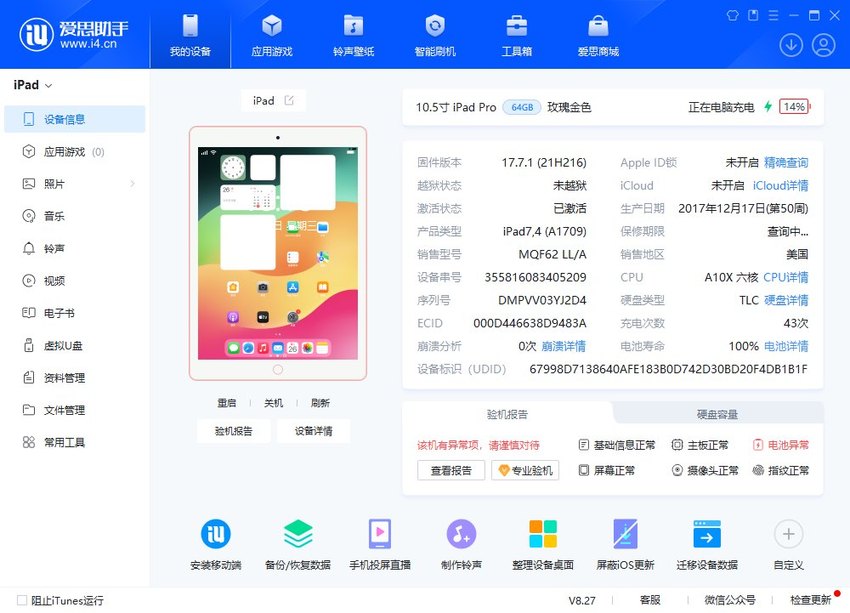The image size is (850, 613).
Task: Click the download manager arrow icon
Action: pyautogui.click(x=791, y=45)
